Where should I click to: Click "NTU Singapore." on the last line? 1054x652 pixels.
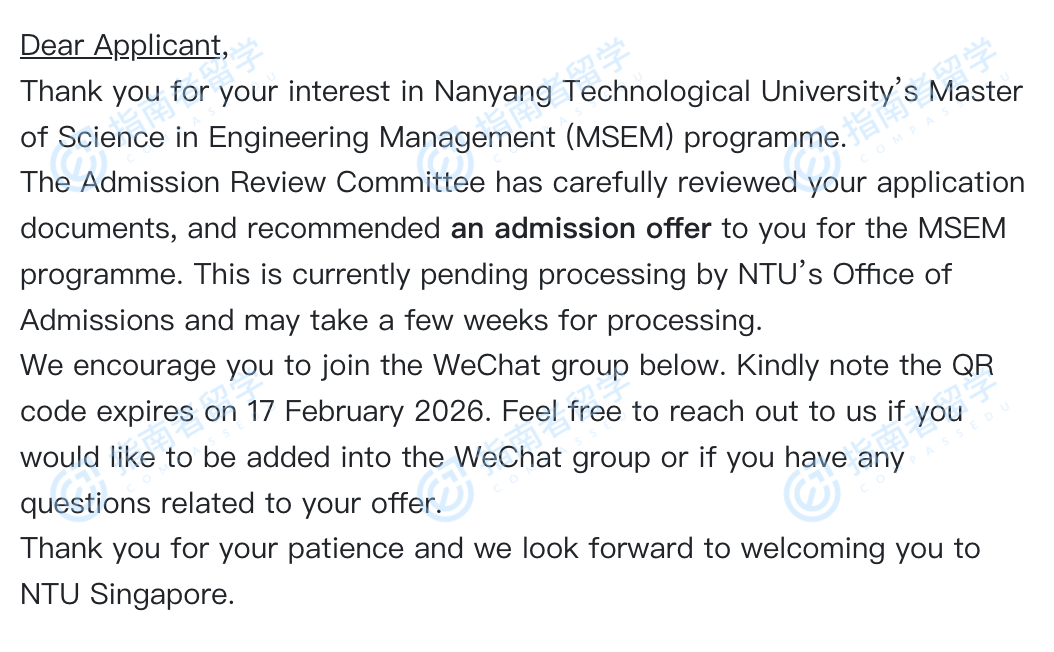click(x=127, y=595)
